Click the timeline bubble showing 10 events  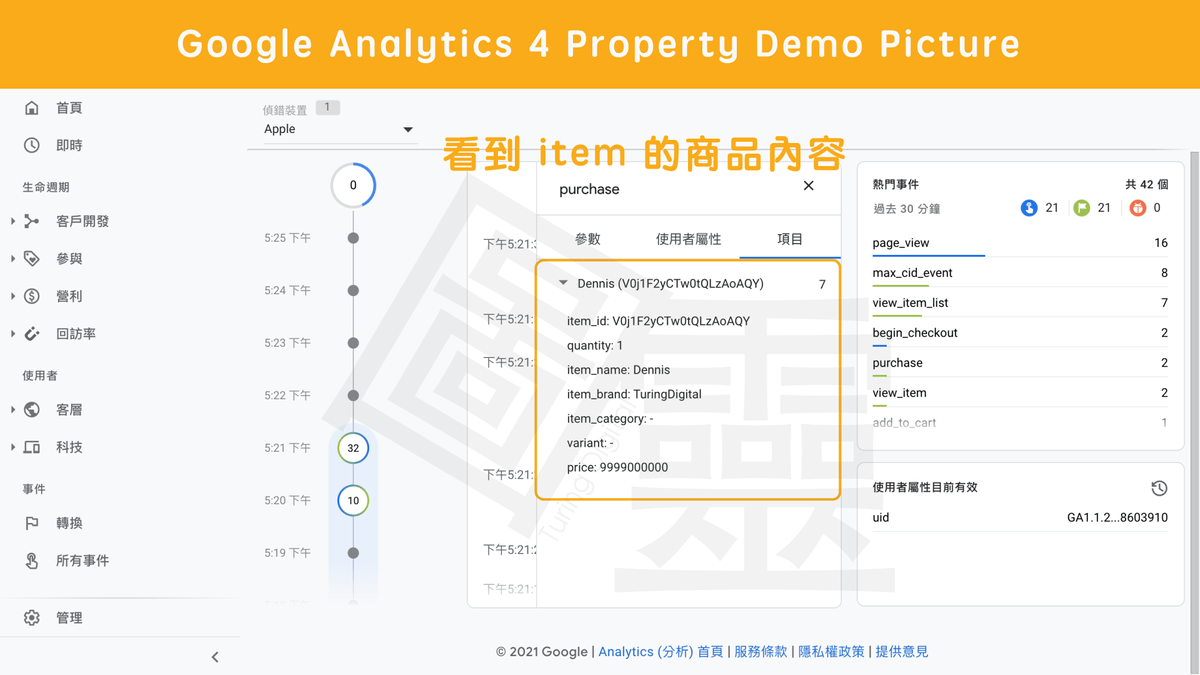[353, 500]
